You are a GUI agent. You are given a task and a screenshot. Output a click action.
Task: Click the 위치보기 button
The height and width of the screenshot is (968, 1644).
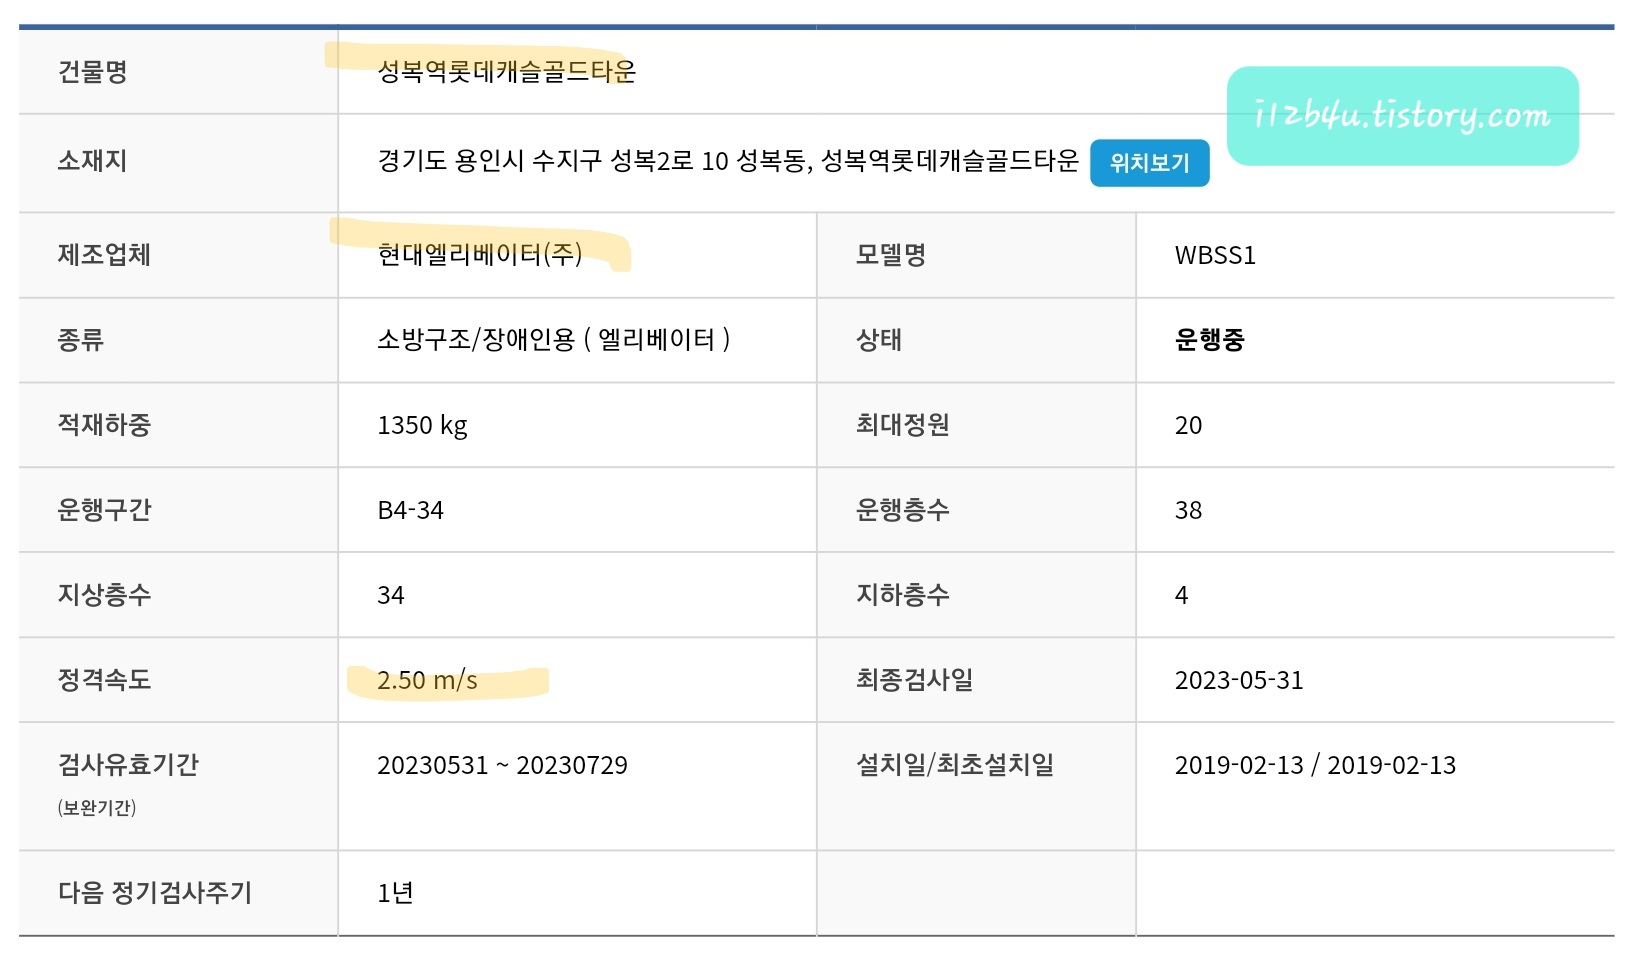(x=1149, y=163)
